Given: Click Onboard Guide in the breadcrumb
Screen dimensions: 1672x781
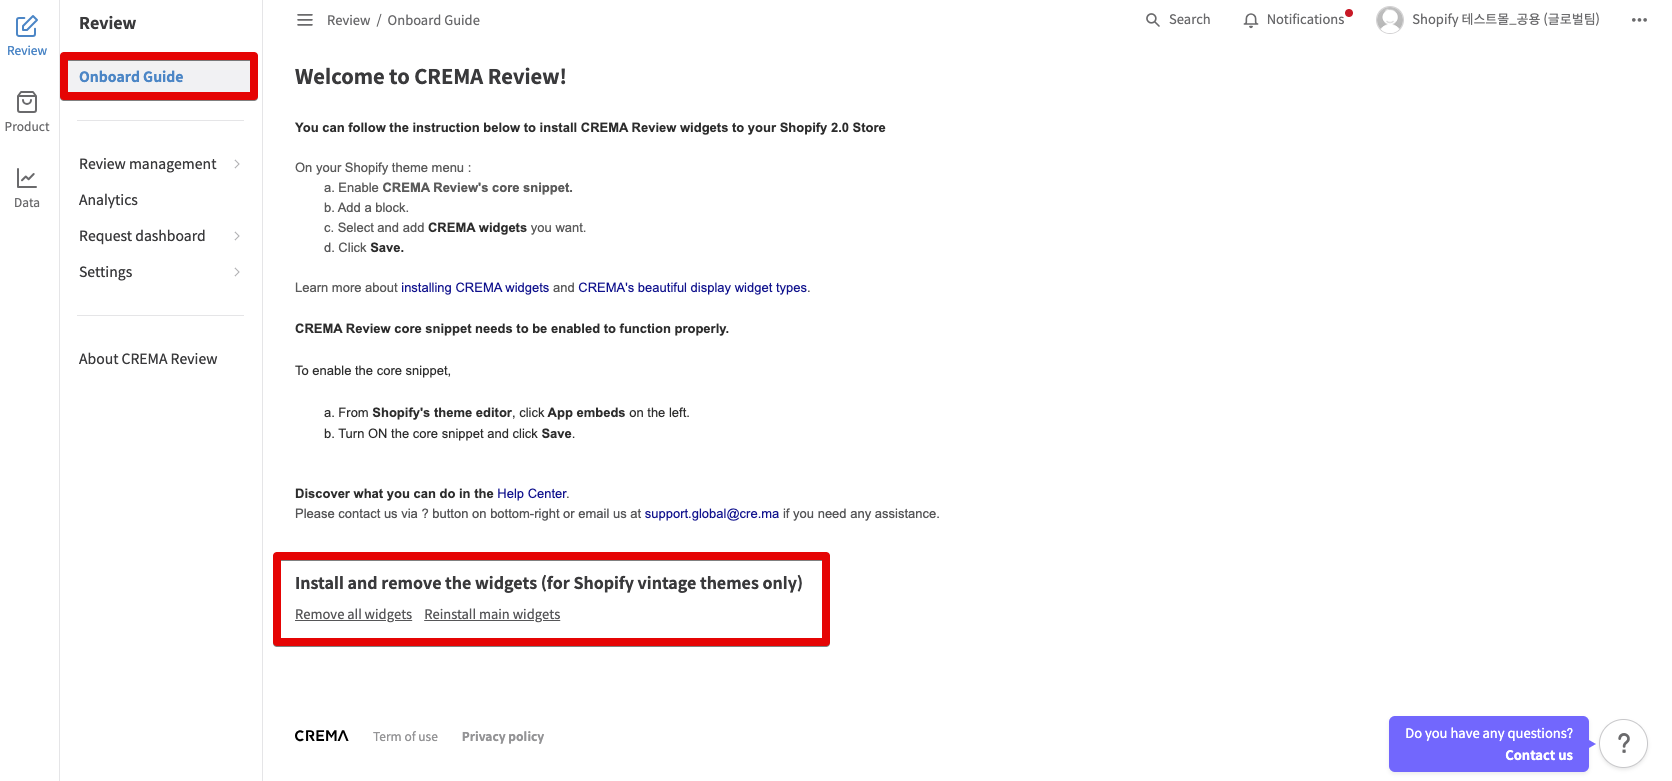Looking at the screenshot, I should tap(434, 20).
